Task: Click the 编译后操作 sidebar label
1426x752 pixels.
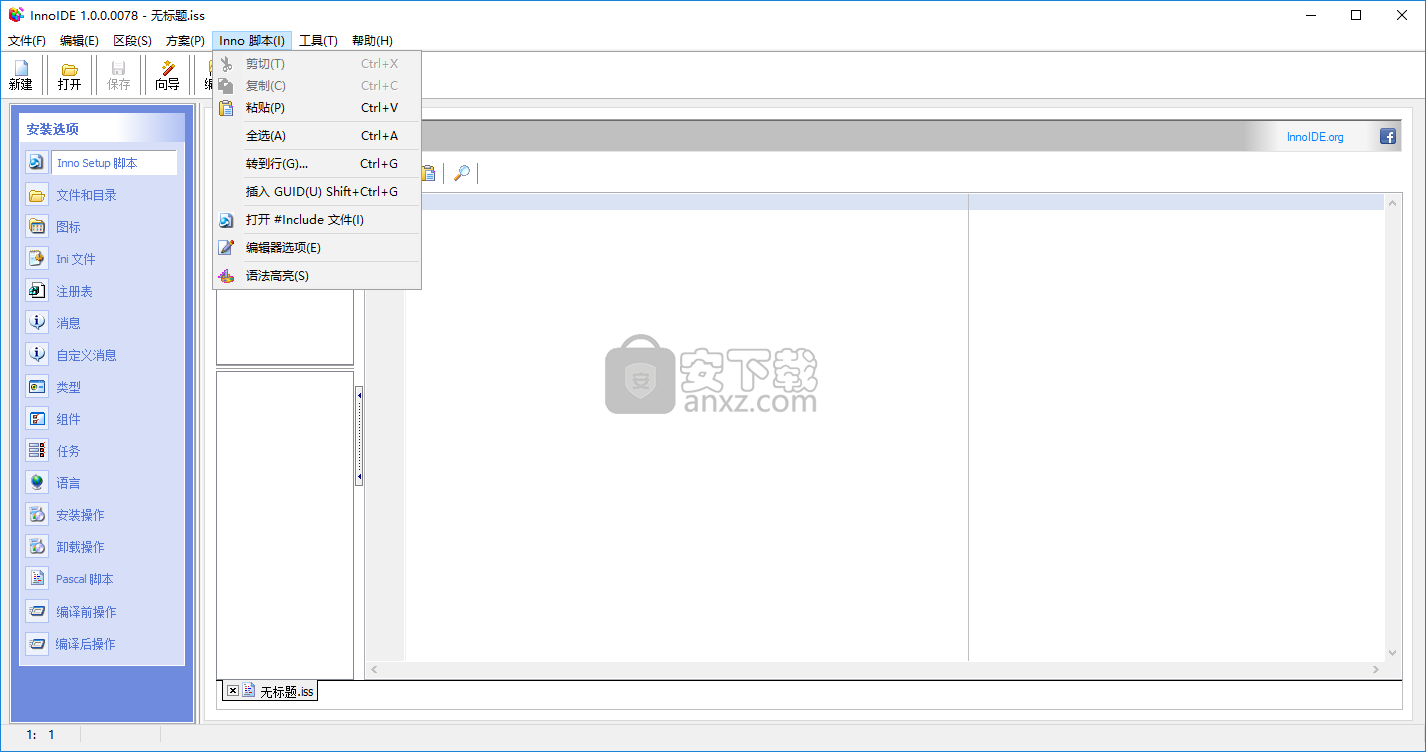Action: [x=86, y=644]
